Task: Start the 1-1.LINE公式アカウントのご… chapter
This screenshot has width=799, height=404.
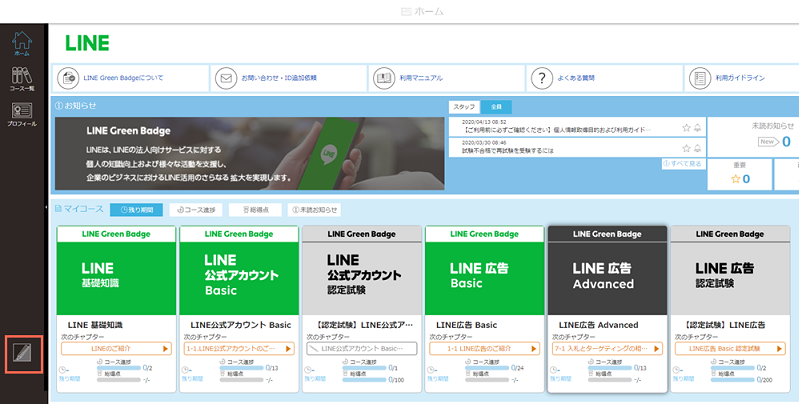Action: [239, 348]
